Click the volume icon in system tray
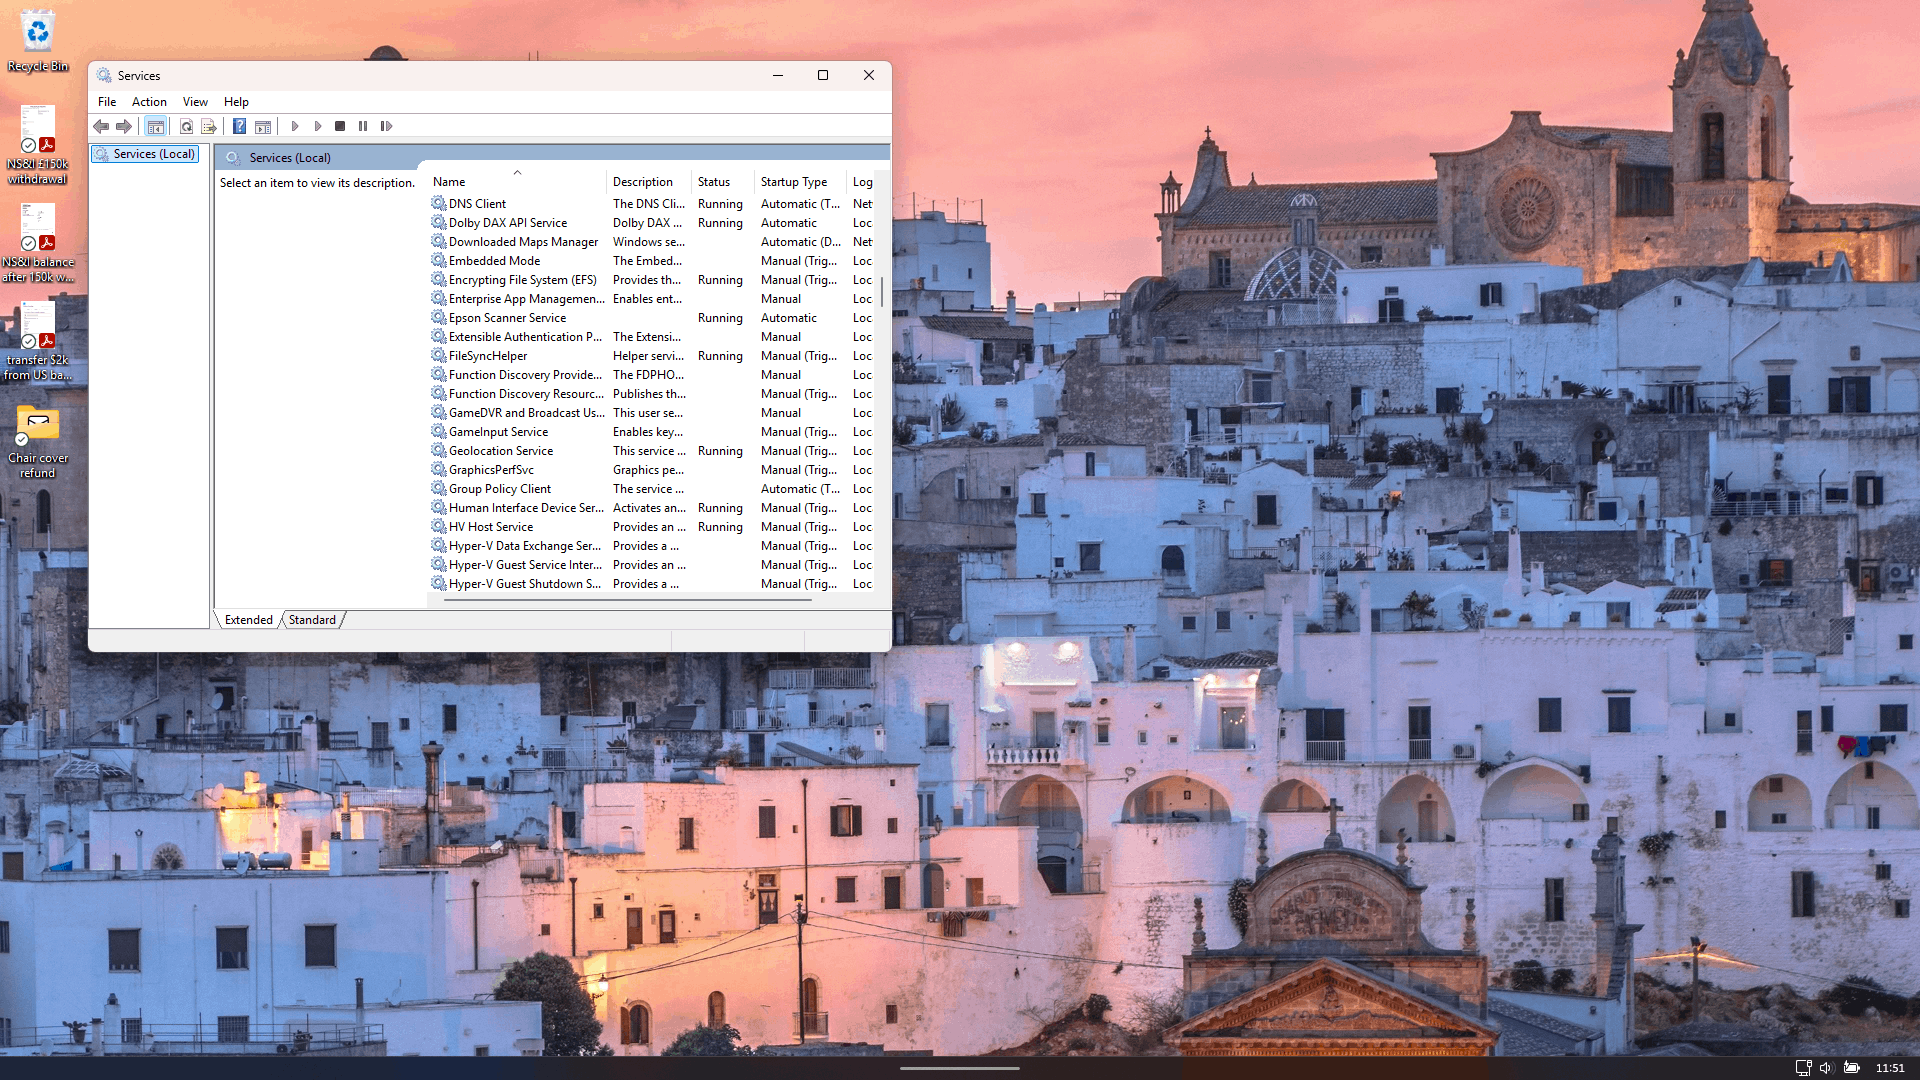This screenshot has height=1080, width=1920. tap(1826, 1068)
